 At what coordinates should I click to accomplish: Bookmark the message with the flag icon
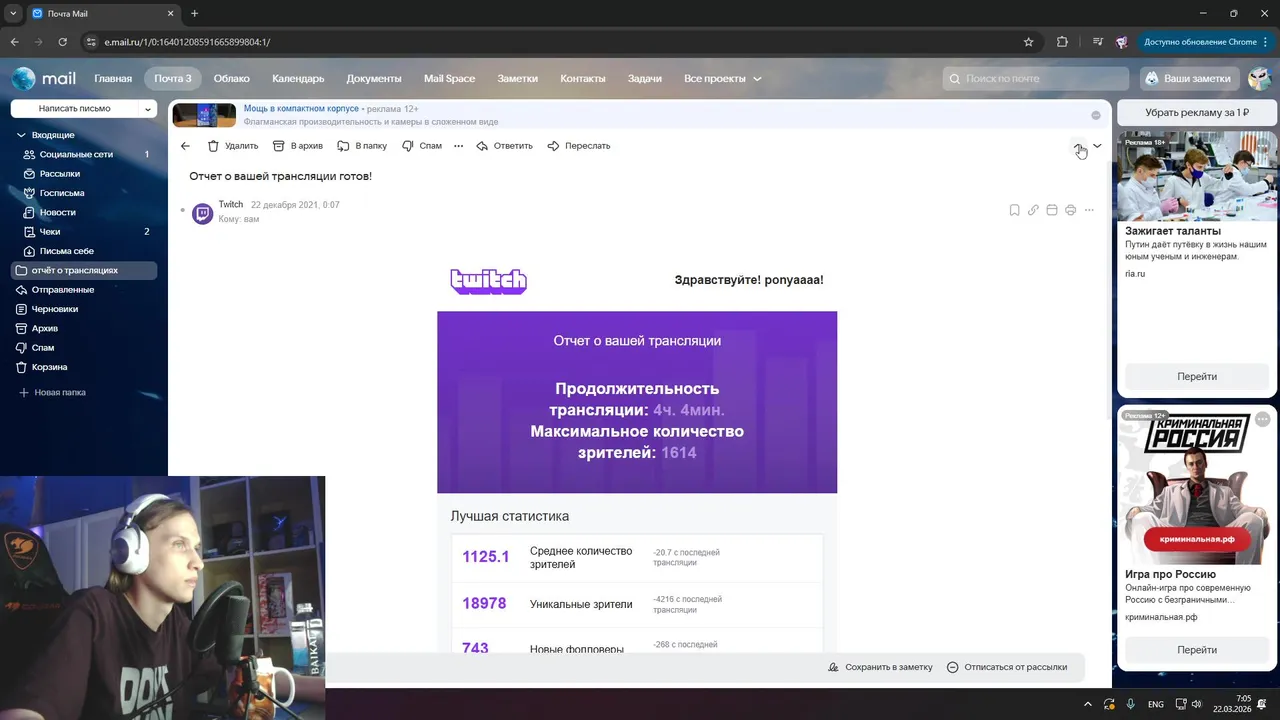point(1014,210)
